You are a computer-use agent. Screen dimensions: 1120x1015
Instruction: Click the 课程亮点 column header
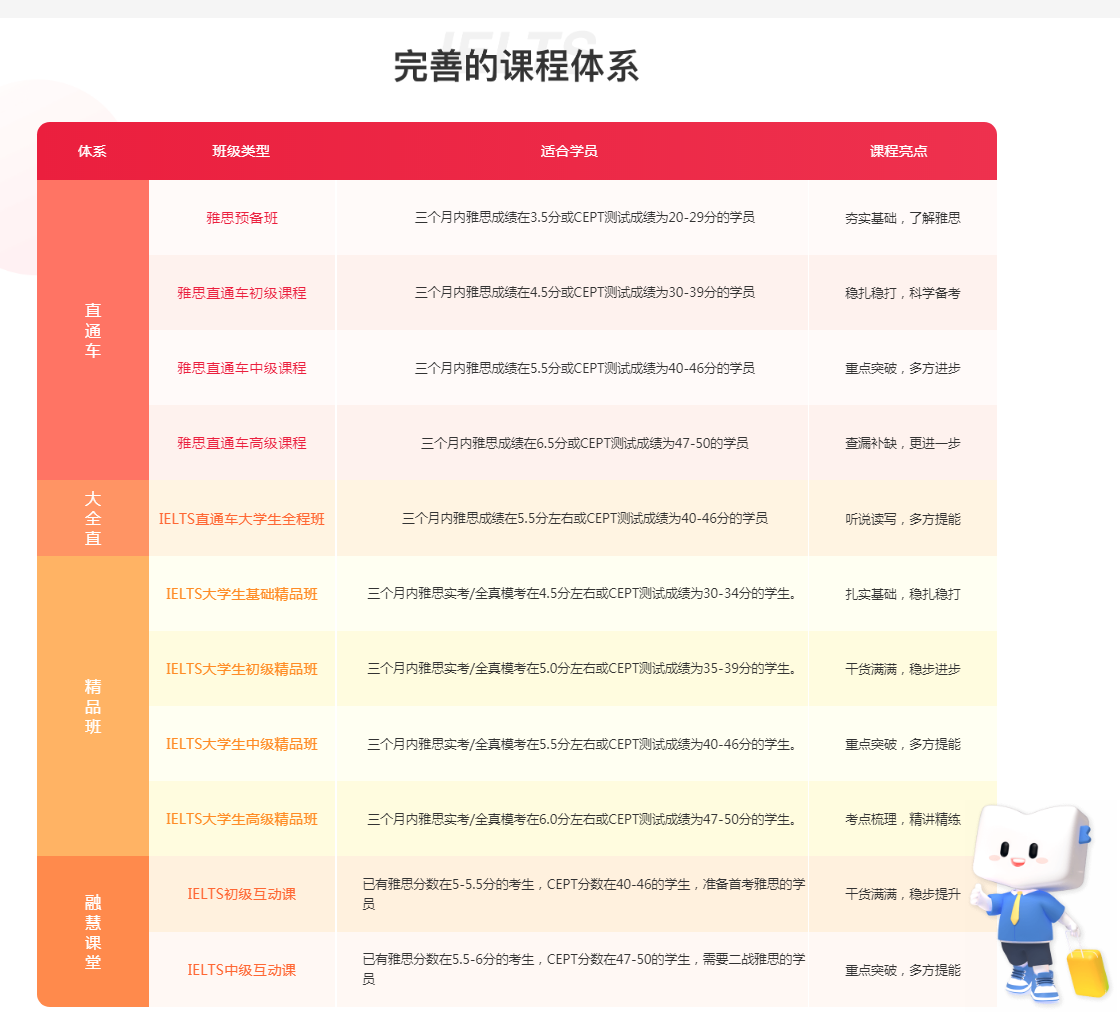point(899,151)
